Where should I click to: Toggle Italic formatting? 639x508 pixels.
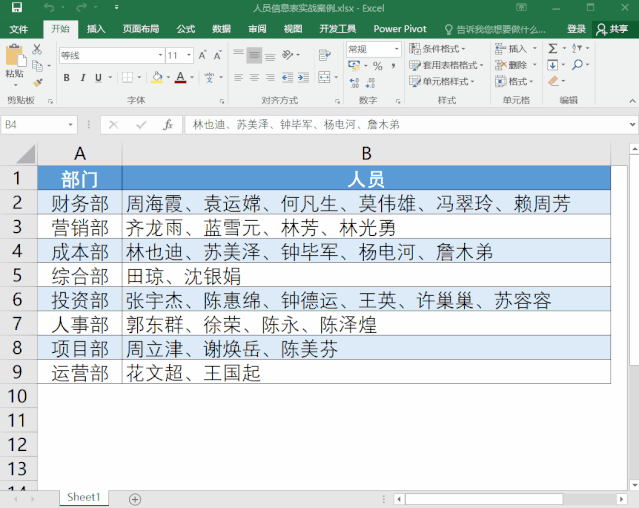(x=83, y=77)
